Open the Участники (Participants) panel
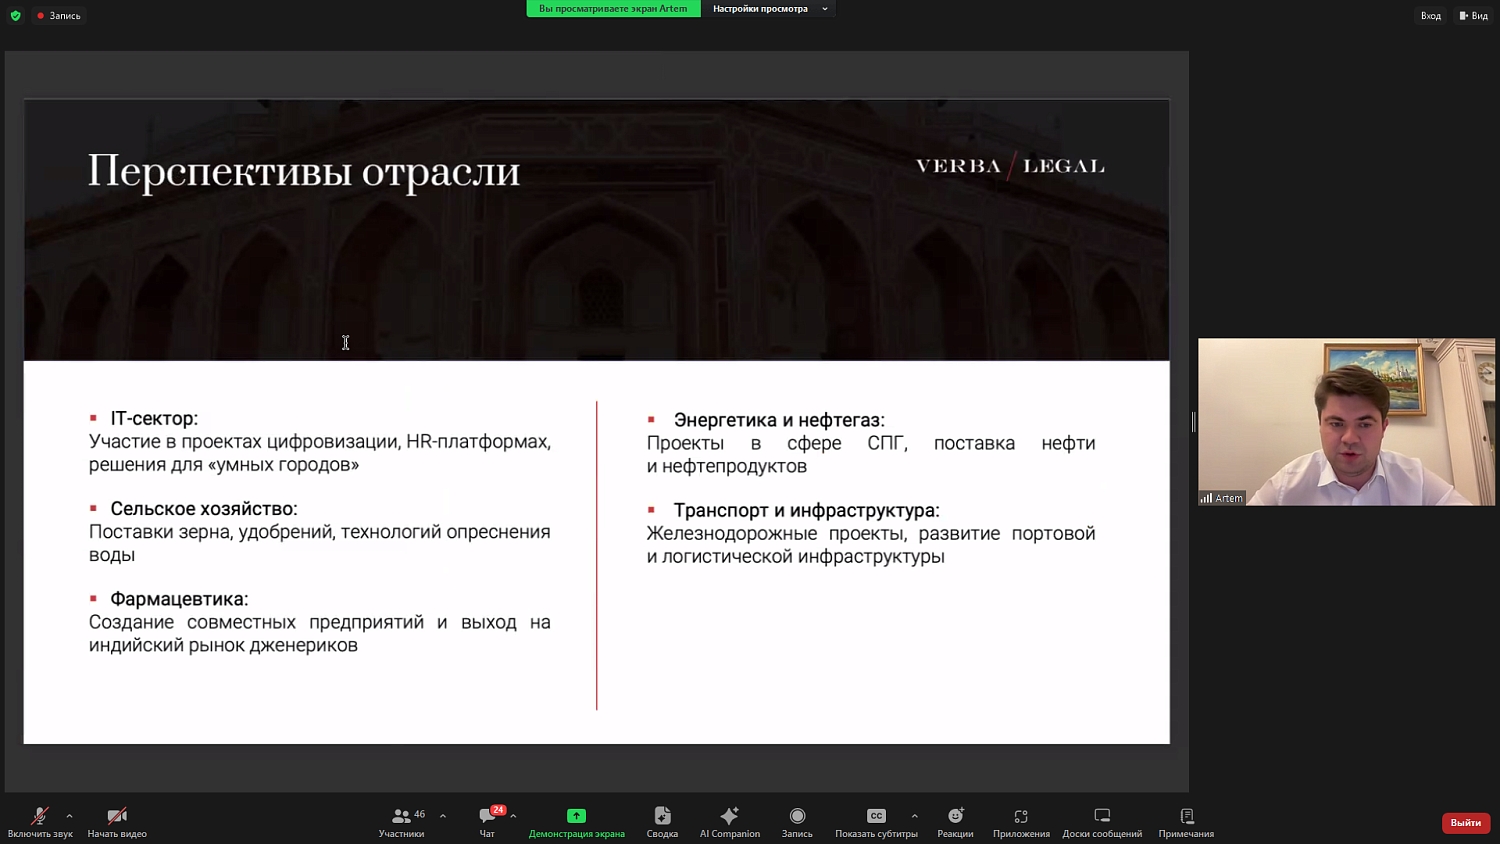Image resolution: width=1500 pixels, height=844 pixels. pos(401,820)
